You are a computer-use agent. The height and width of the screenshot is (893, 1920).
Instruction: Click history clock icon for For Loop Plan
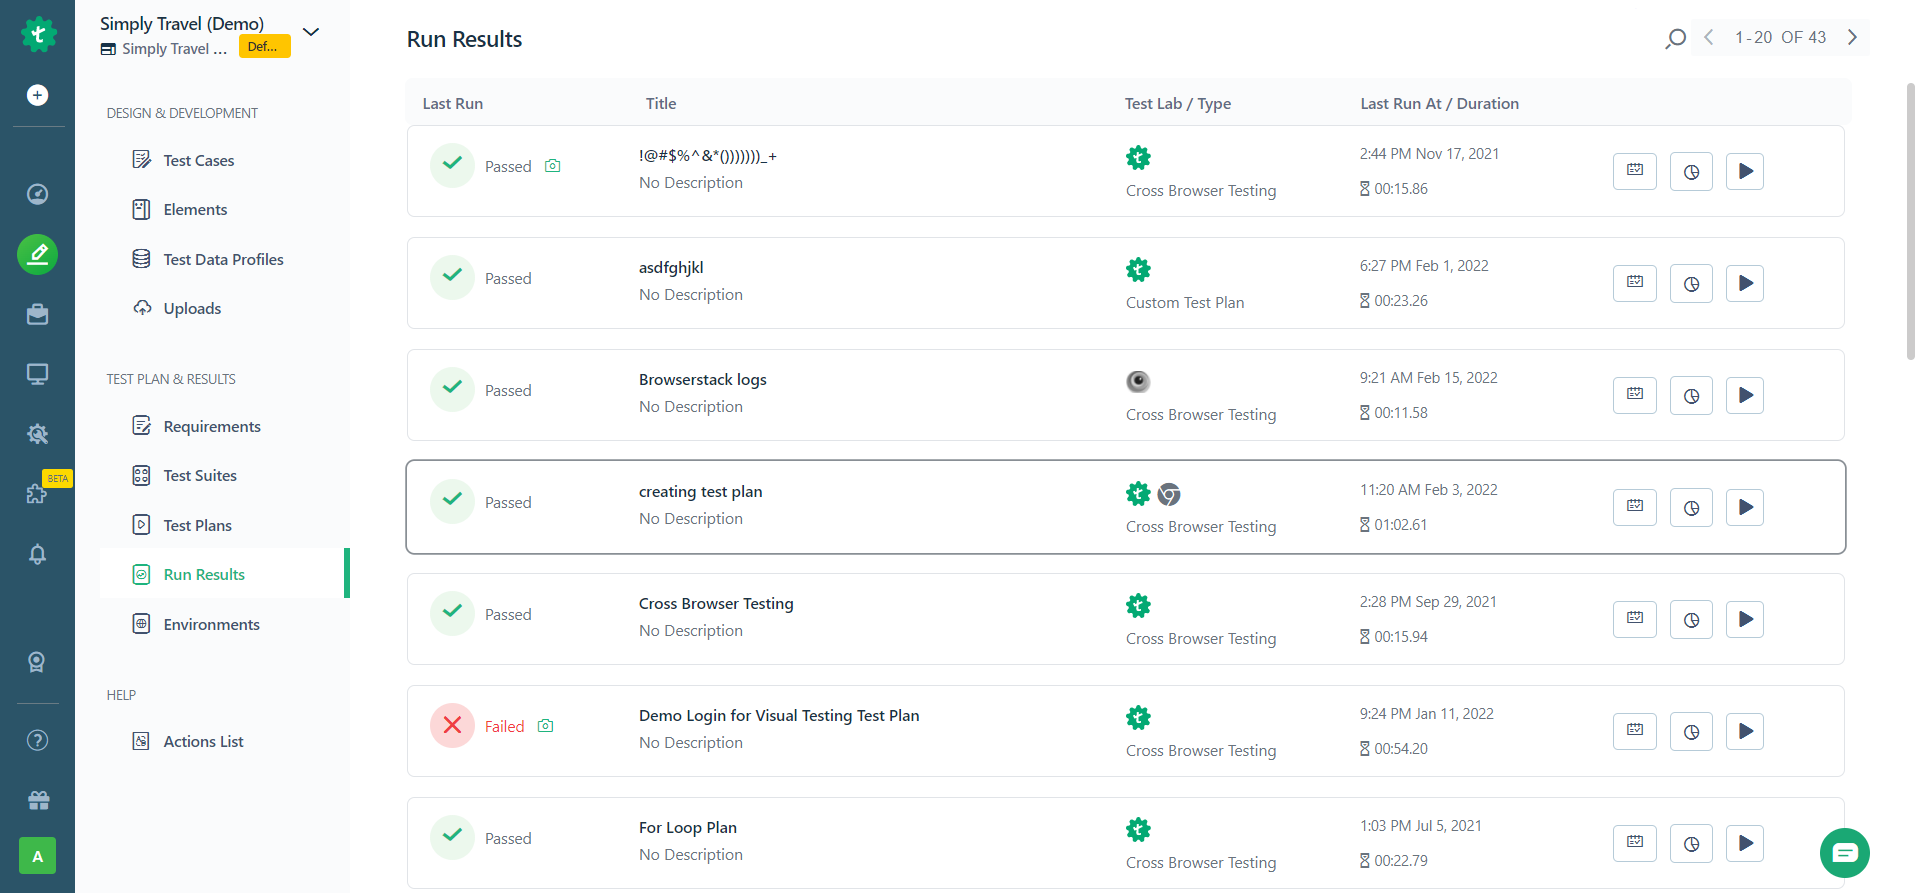[x=1691, y=843]
